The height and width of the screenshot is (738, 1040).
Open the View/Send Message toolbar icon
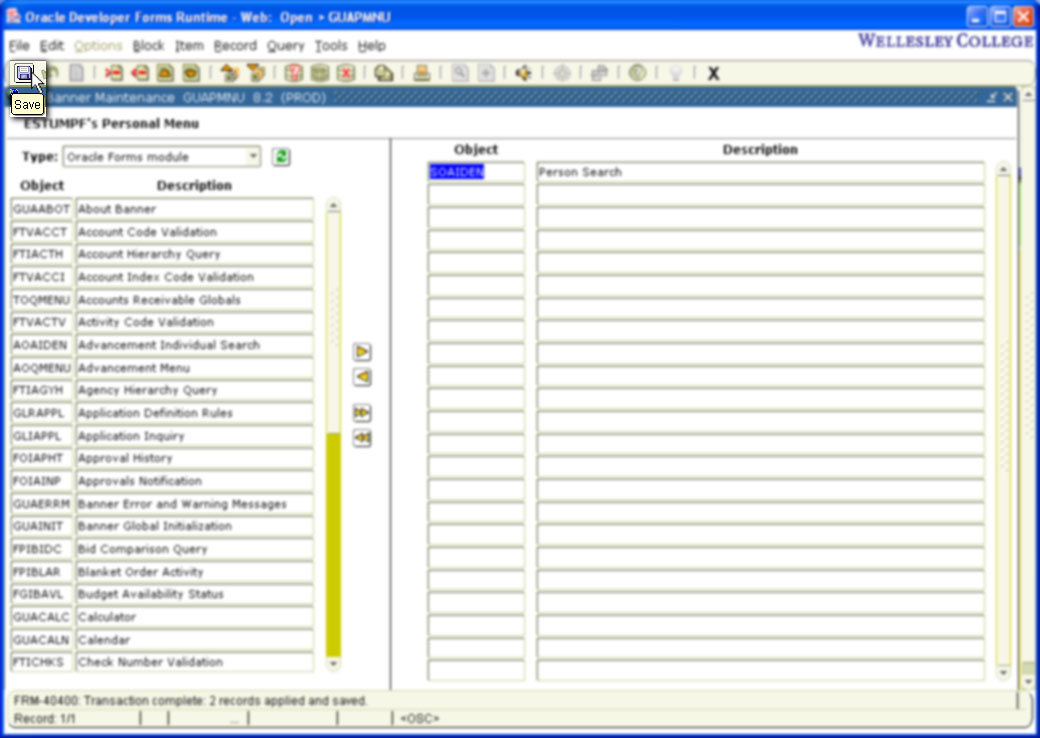383,73
